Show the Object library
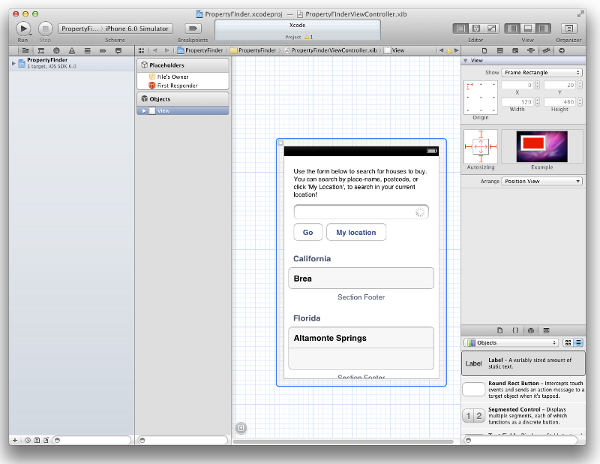The image size is (600, 464). tap(531, 330)
